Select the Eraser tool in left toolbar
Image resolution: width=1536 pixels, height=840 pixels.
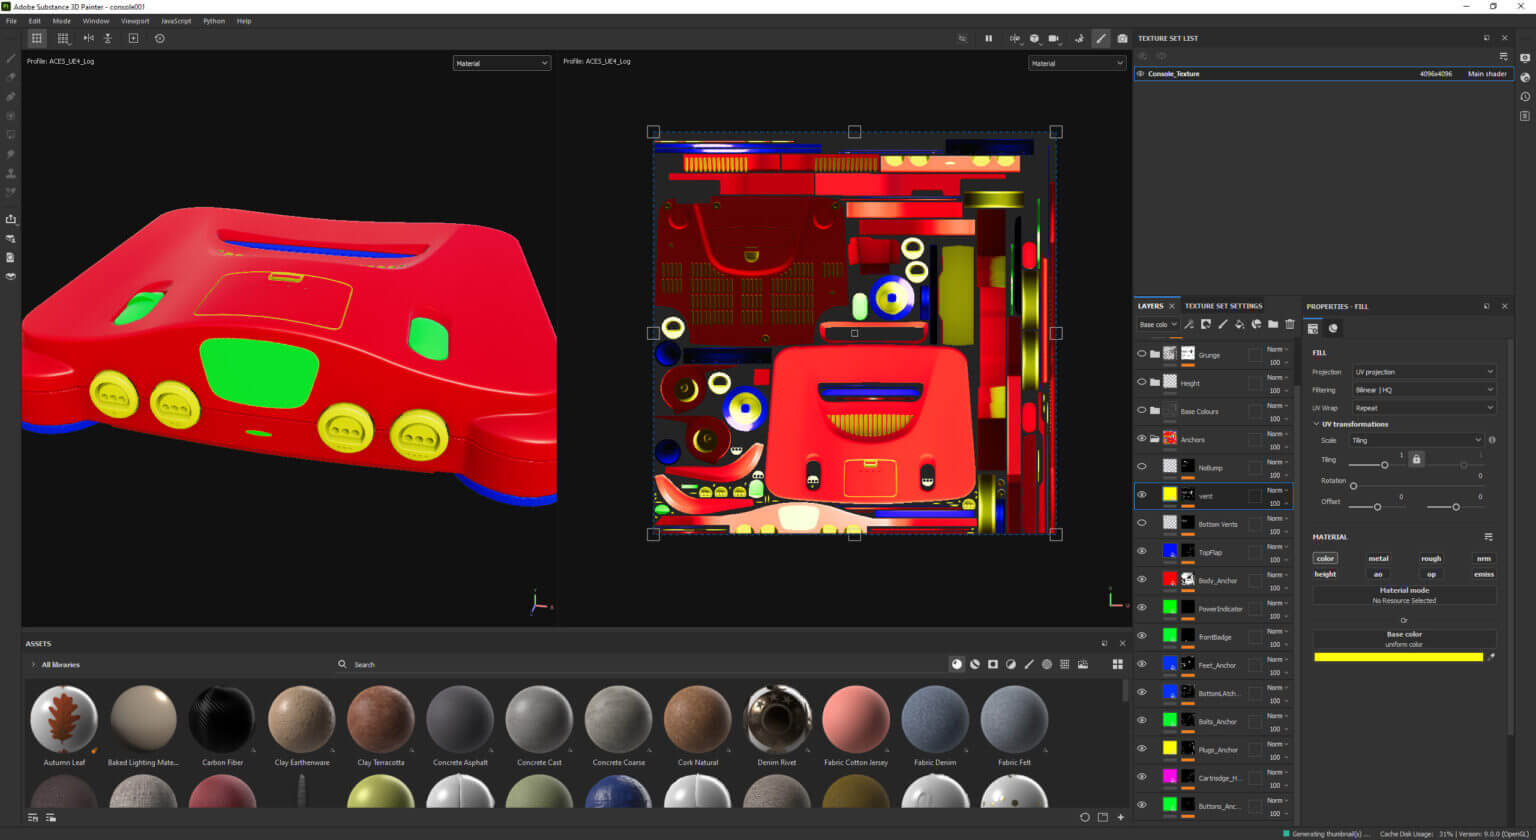pos(11,77)
